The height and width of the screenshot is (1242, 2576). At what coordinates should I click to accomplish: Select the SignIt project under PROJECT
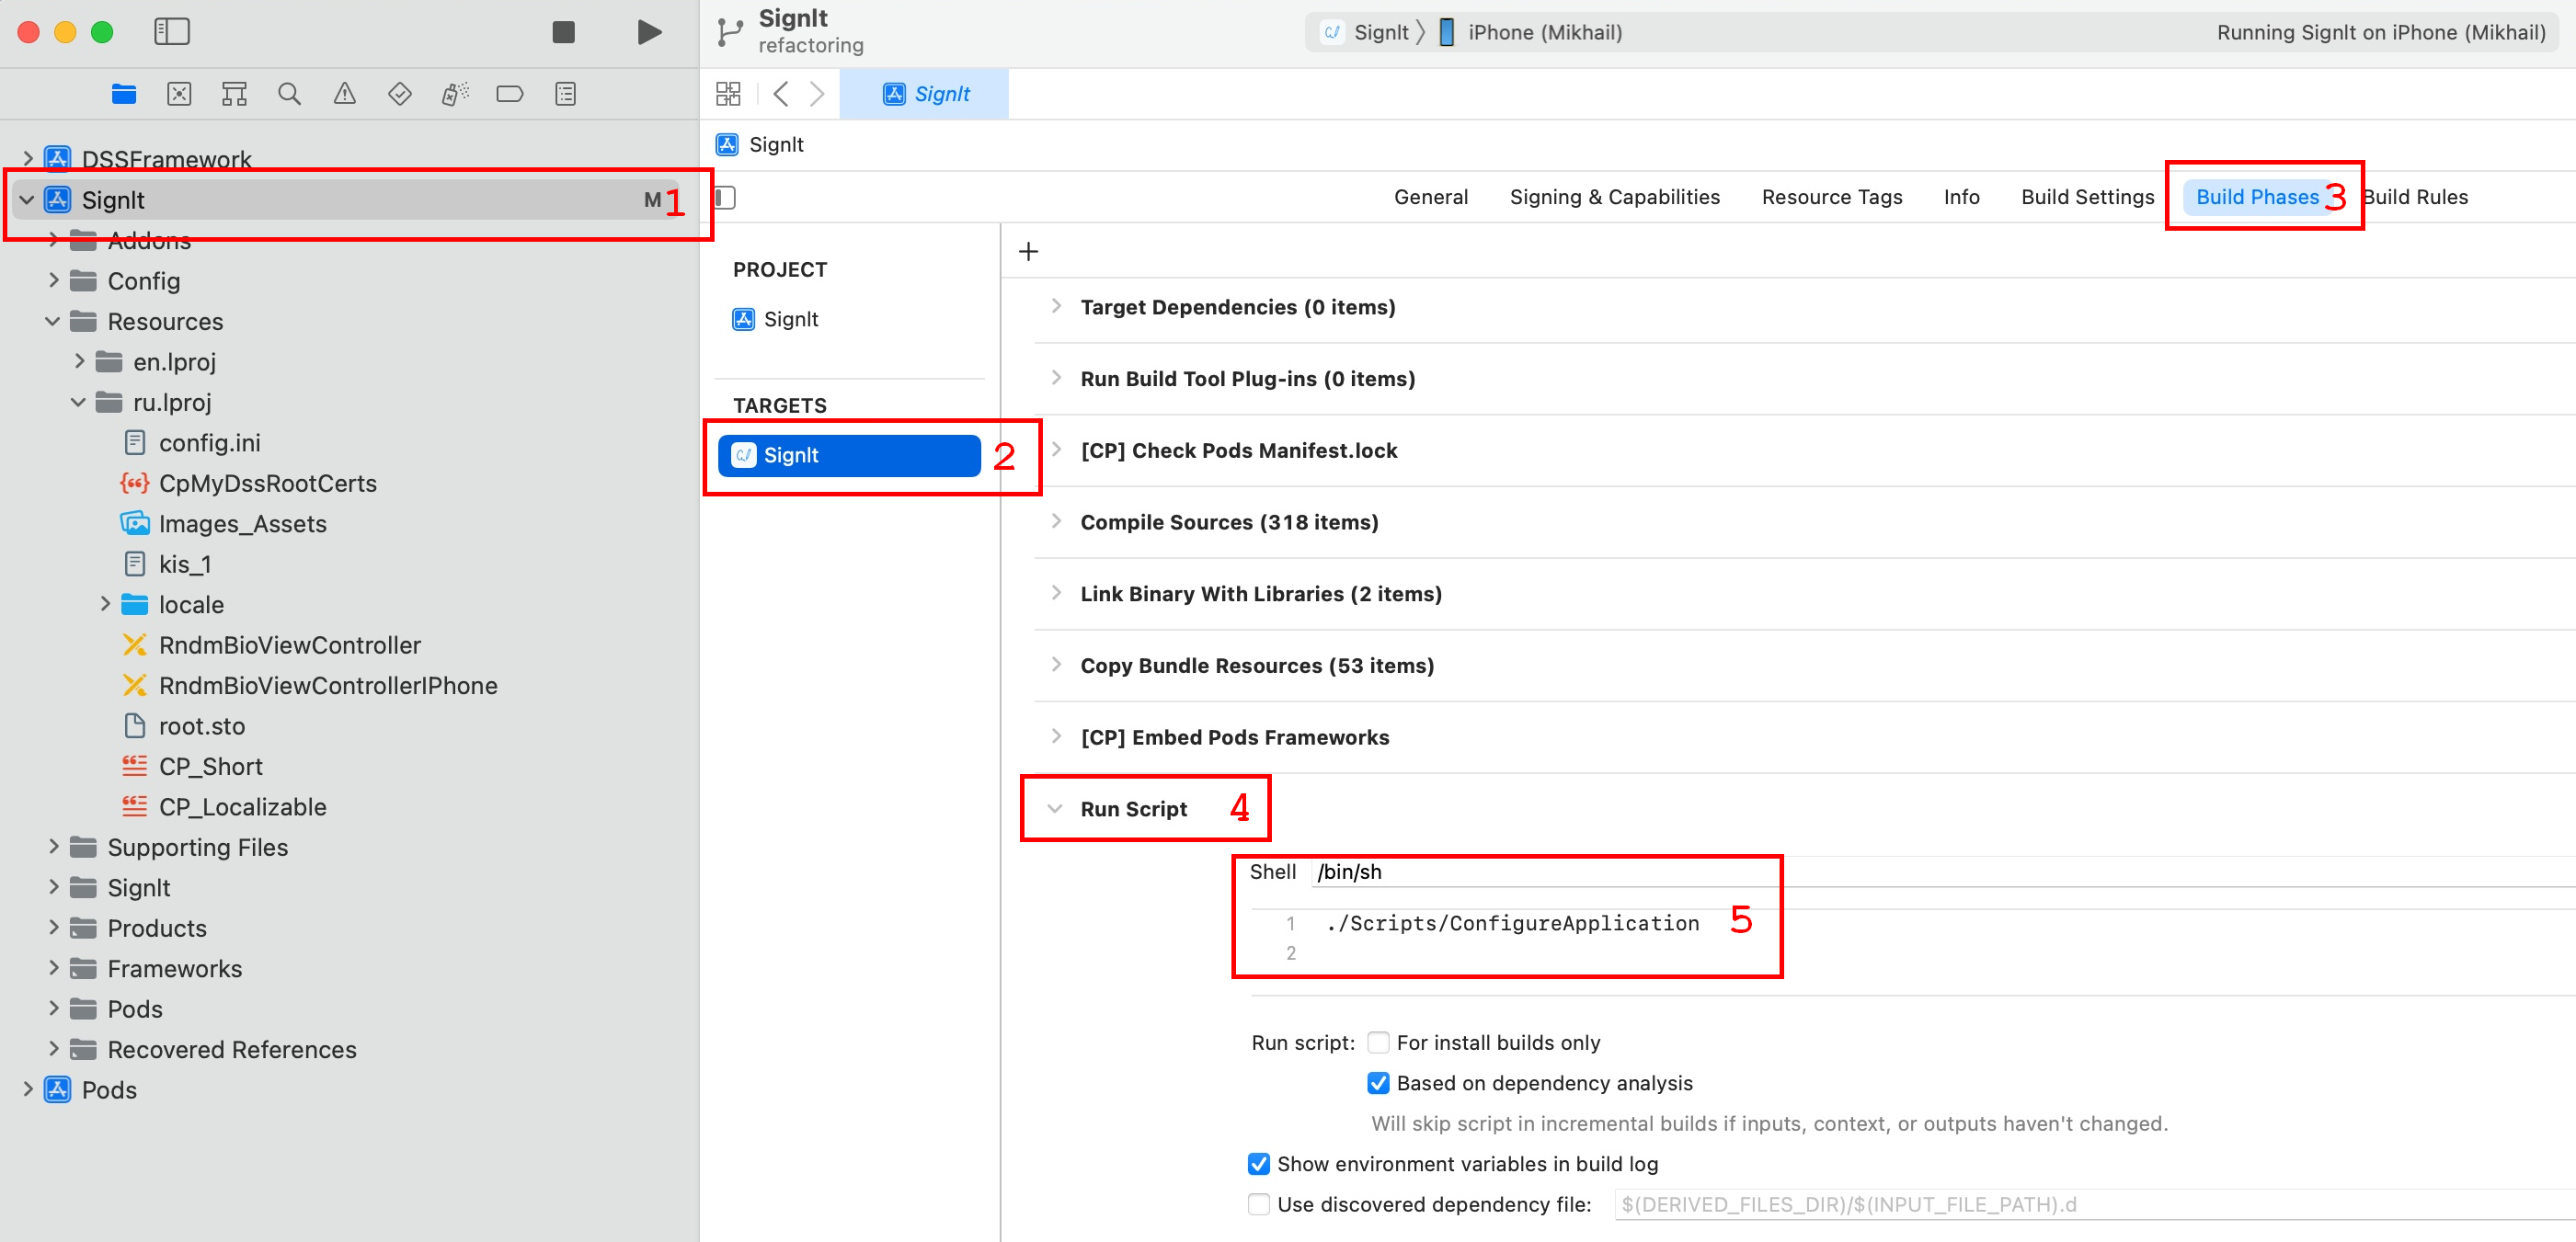(x=790, y=319)
